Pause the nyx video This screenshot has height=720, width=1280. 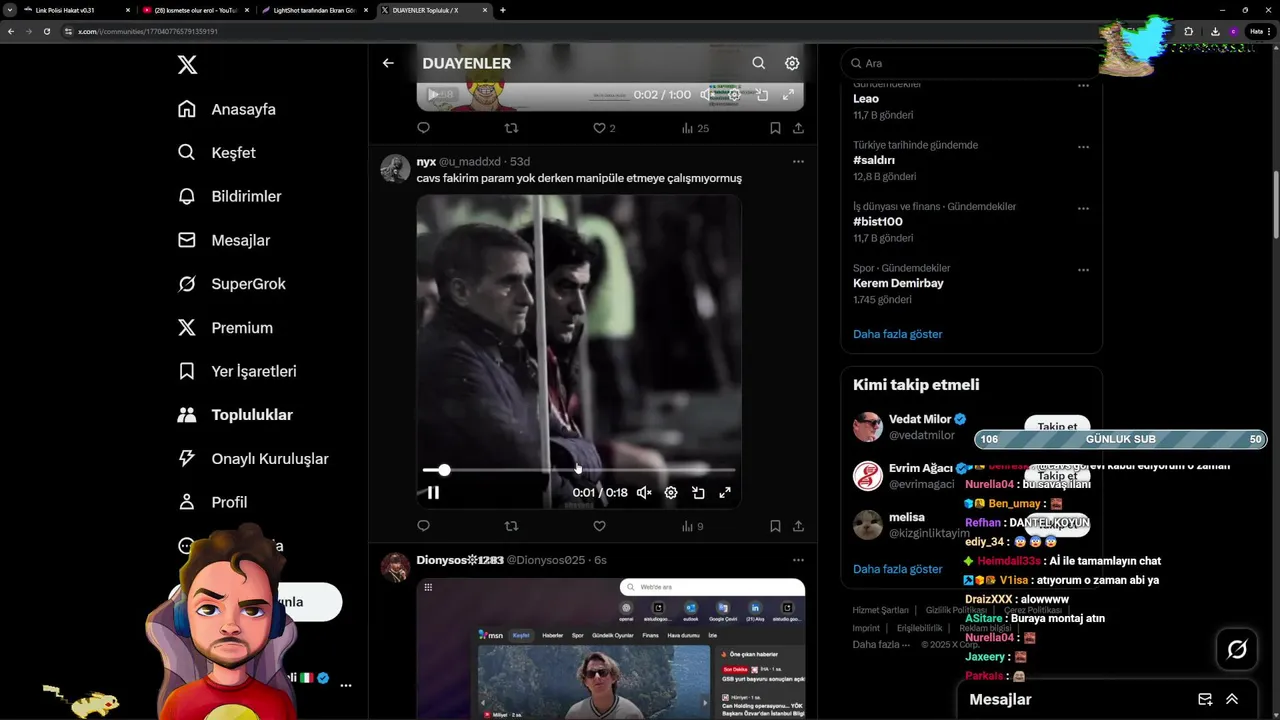433,492
